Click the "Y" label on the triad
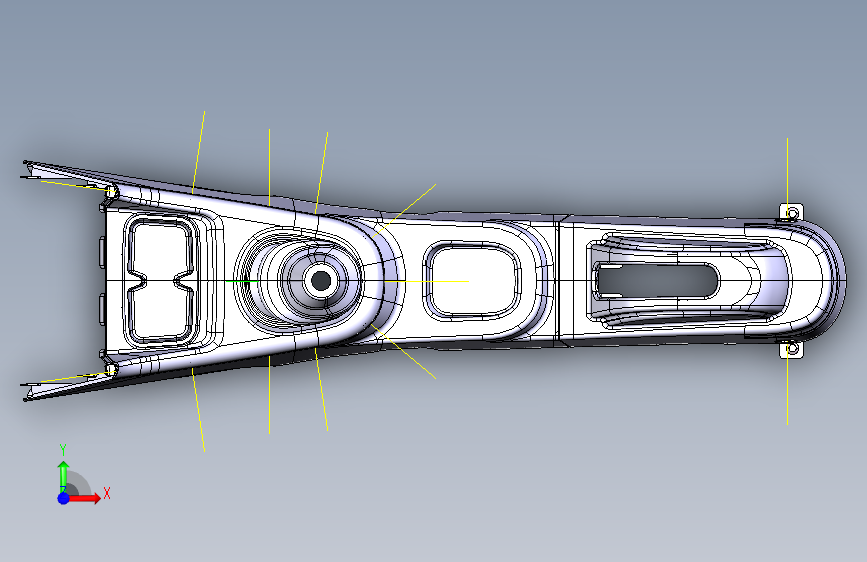The image size is (867, 562). 63,450
